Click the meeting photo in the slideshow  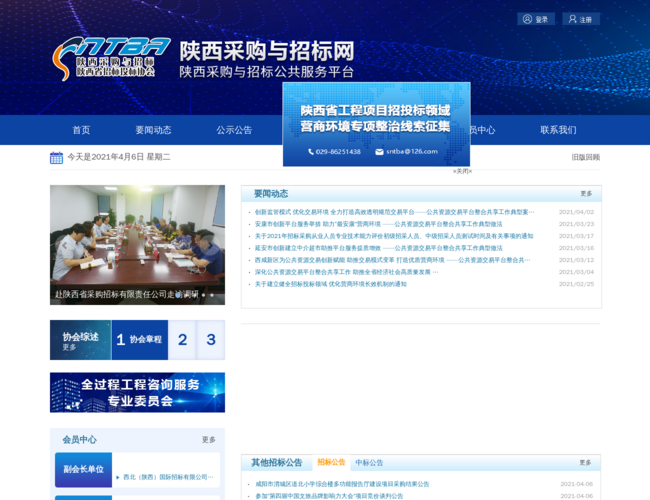137,245
